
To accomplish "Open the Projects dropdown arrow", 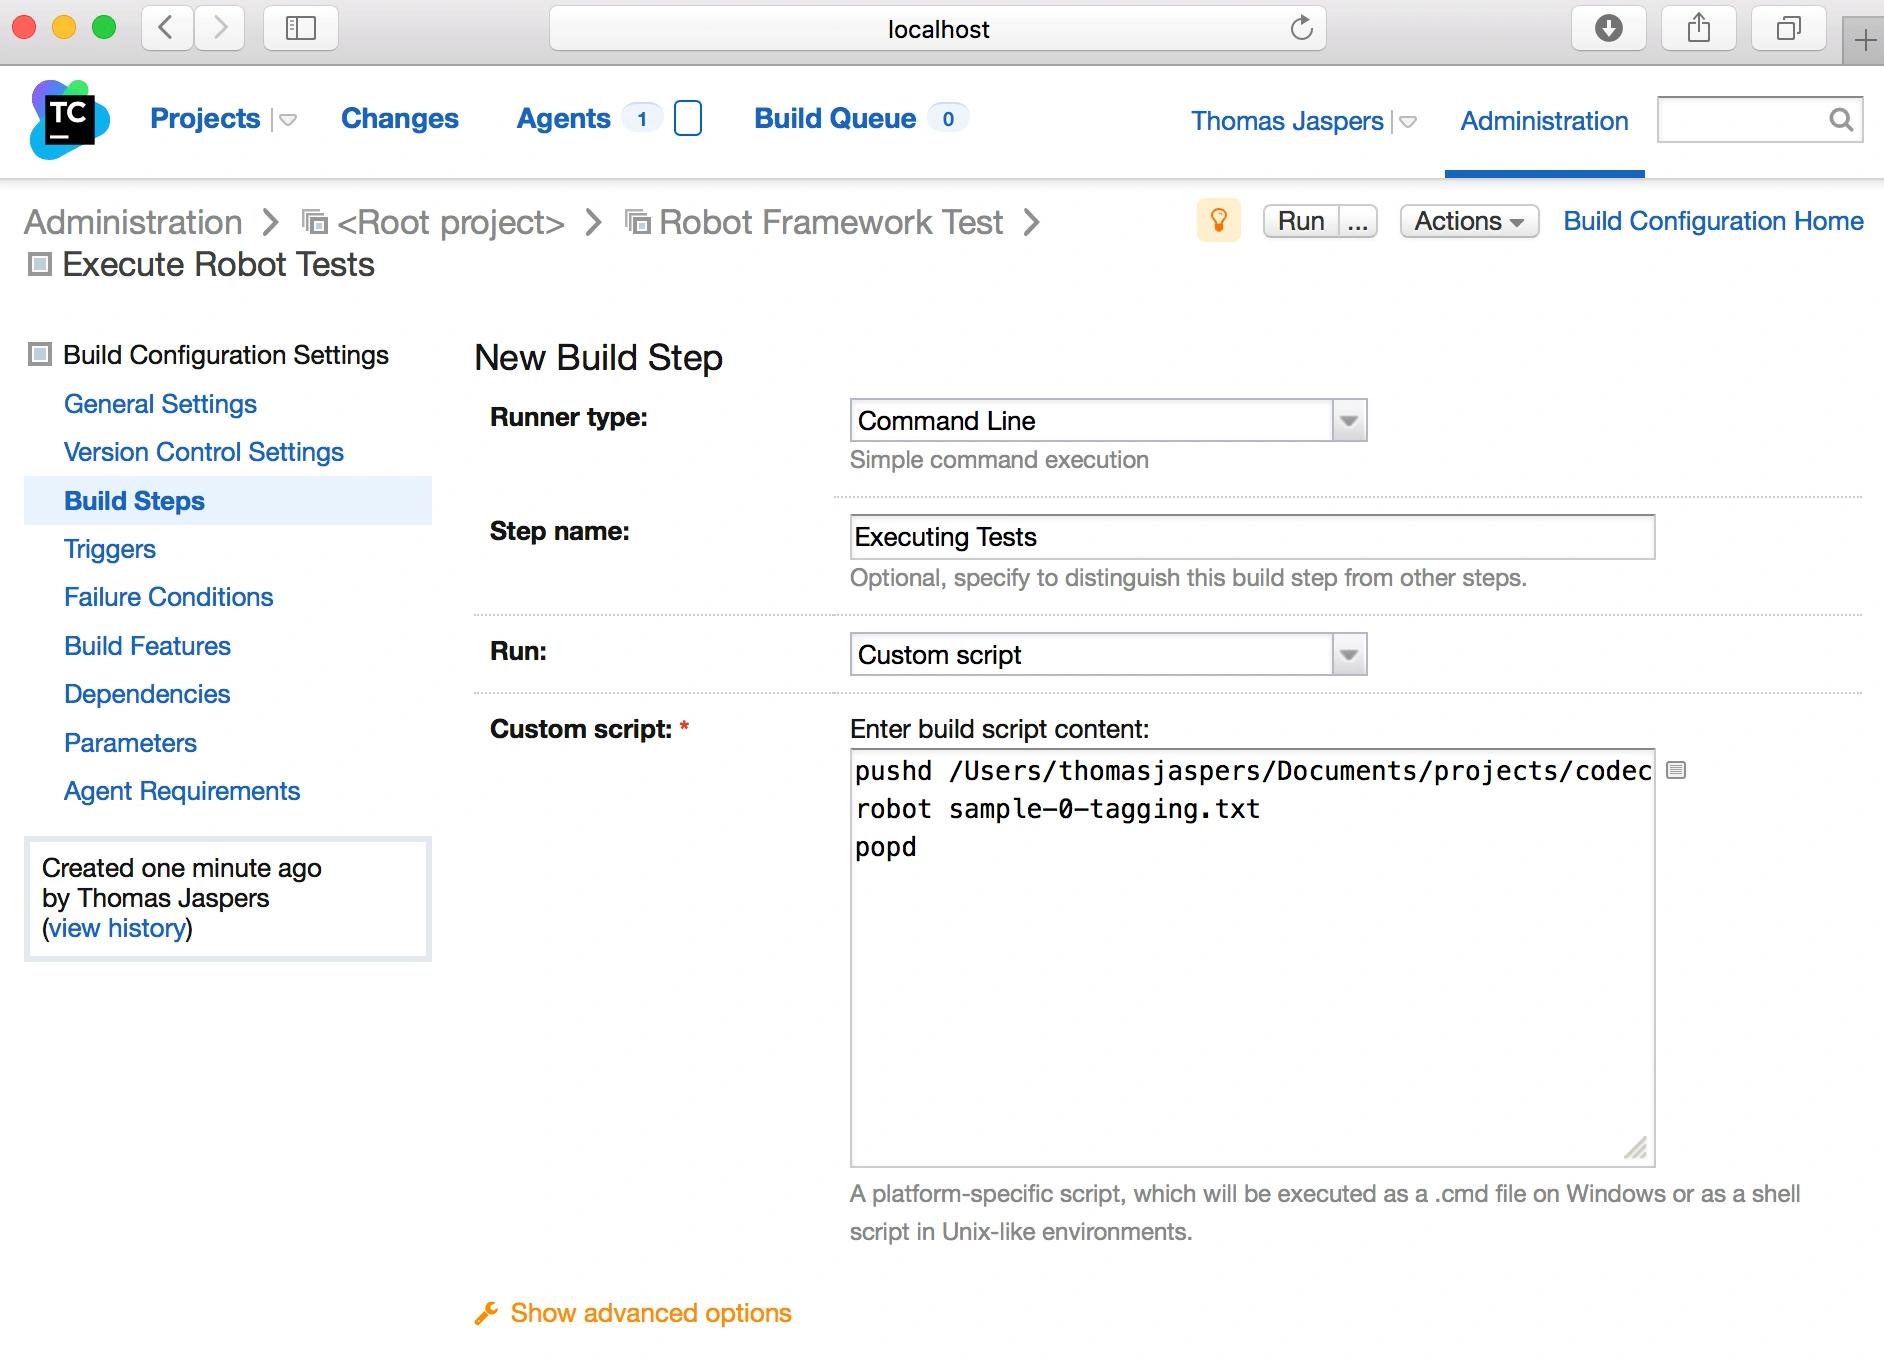I will [287, 120].
